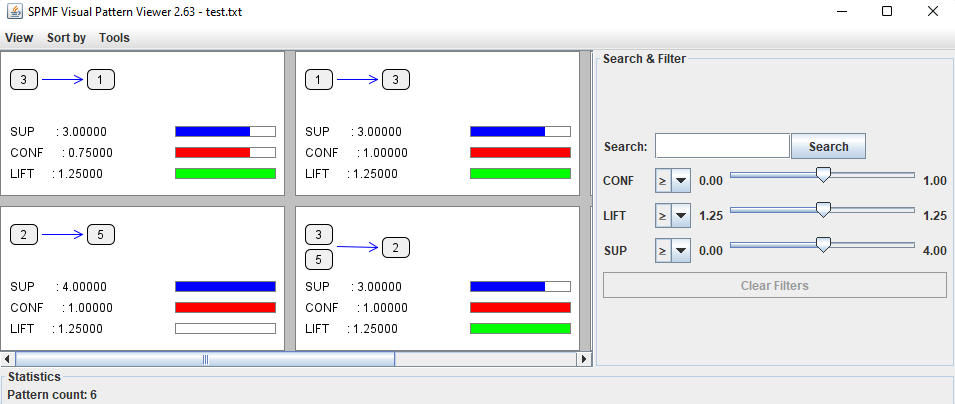
Task: Select node 1 in the 3→1 rule
Action: click(101, 79)
